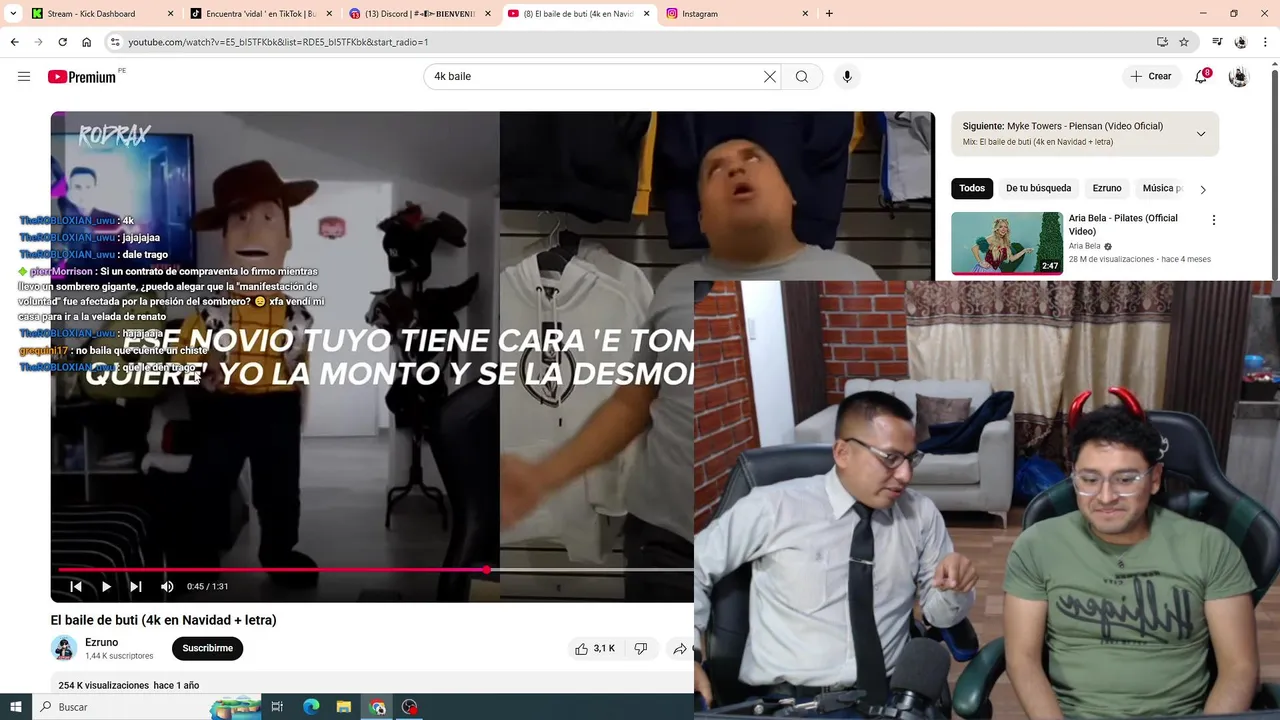
Task: Bookmark this page with the star icon
Action: pos(1184,42)
